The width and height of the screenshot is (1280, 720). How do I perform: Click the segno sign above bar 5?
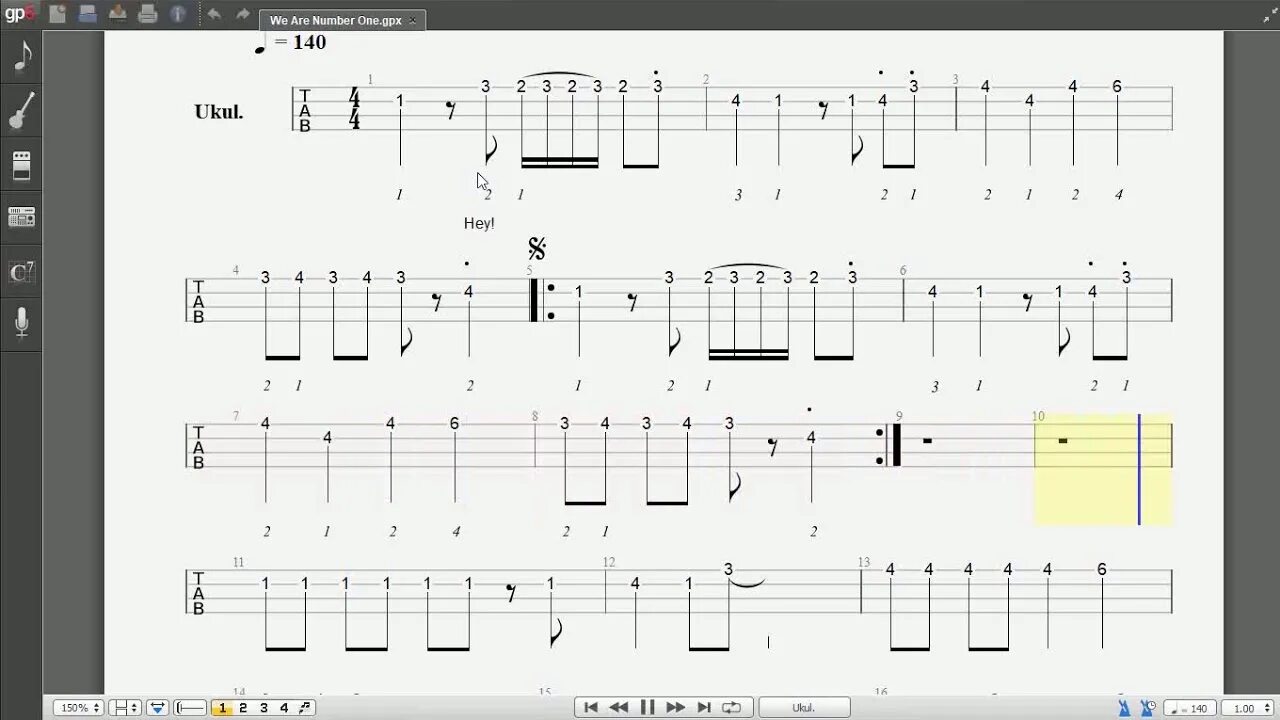click(537, 249)
